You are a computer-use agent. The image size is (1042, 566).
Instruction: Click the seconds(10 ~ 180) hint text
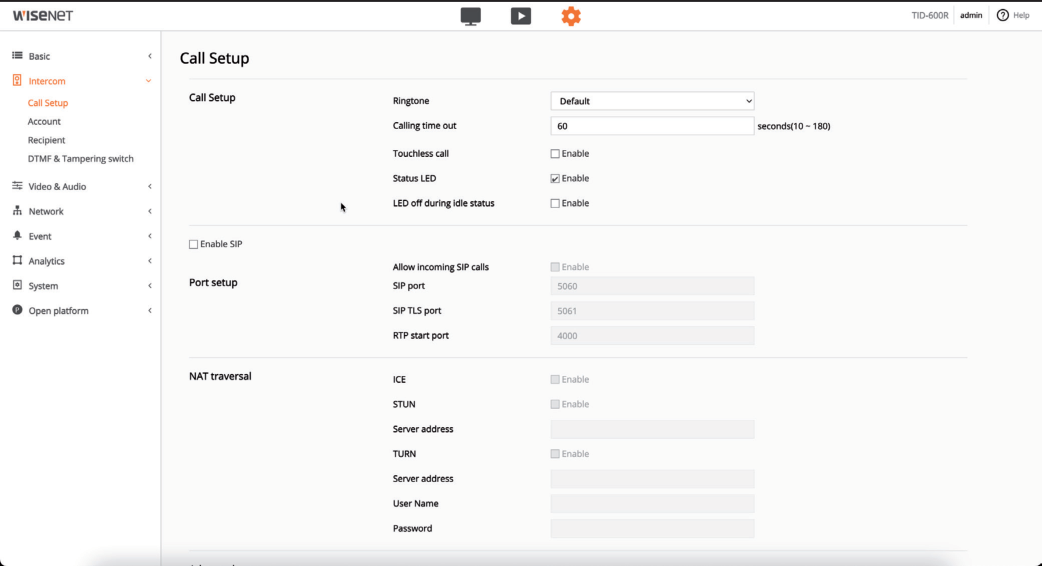(793, 126)
